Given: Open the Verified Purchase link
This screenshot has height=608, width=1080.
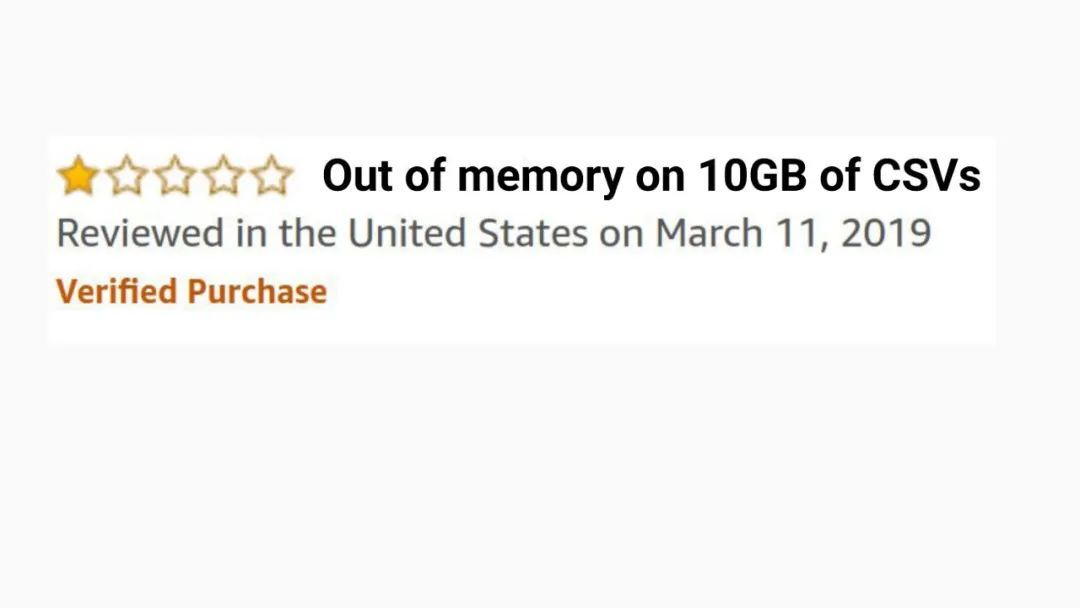Looking at the screenshot, I should tap(191, 292).
